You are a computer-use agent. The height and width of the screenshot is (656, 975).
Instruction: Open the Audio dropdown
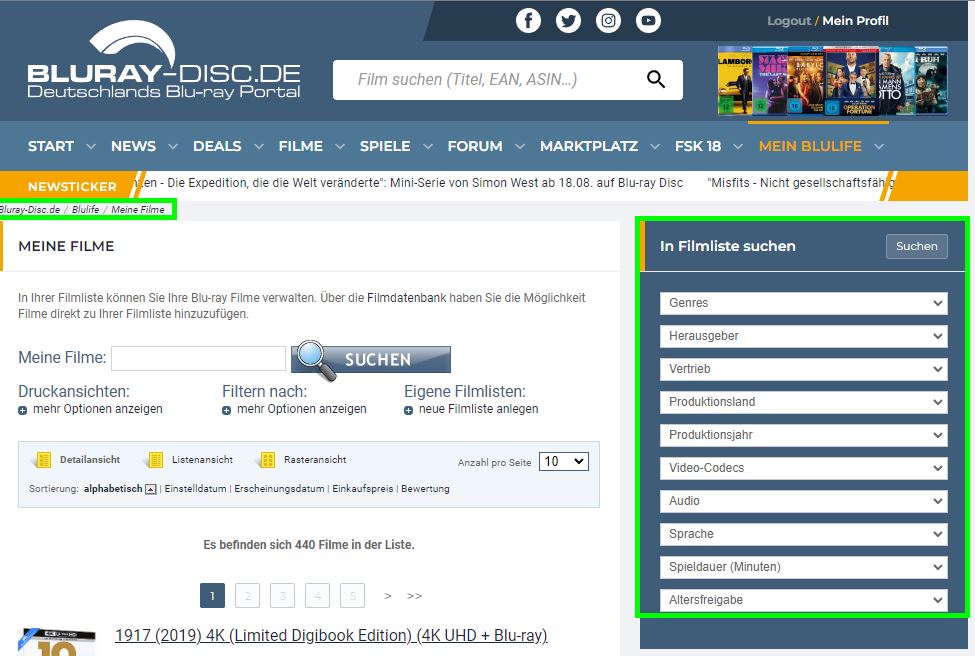pyautogui.click(x=803, y=501)
